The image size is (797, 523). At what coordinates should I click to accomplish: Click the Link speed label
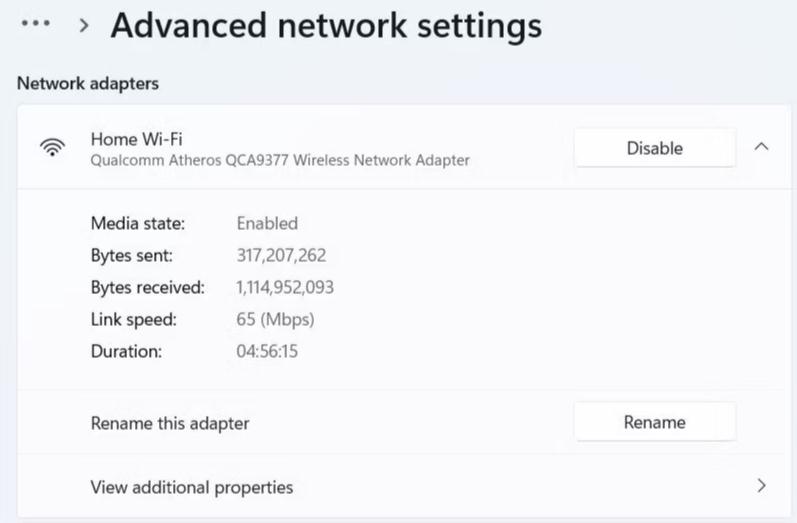point(133,319)
